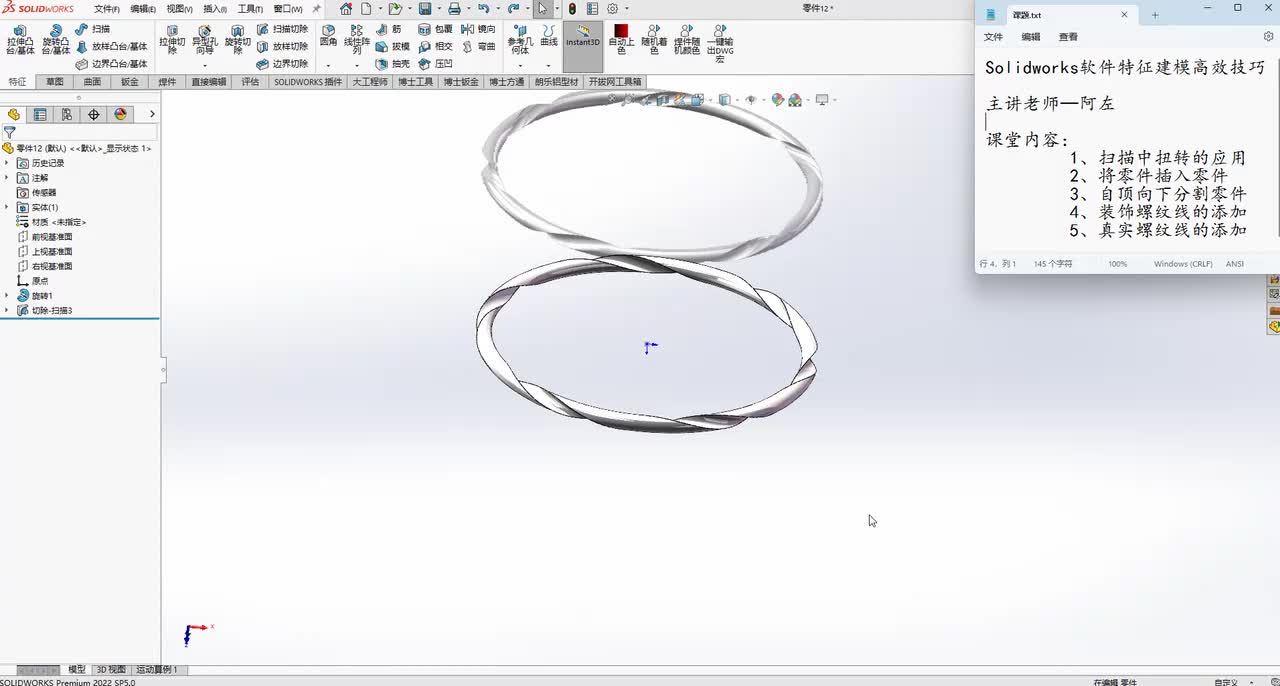Select the 前视基准面 plane in tree
The width and height of the screenshot is (1280, 686).
[x=45, y=237]
